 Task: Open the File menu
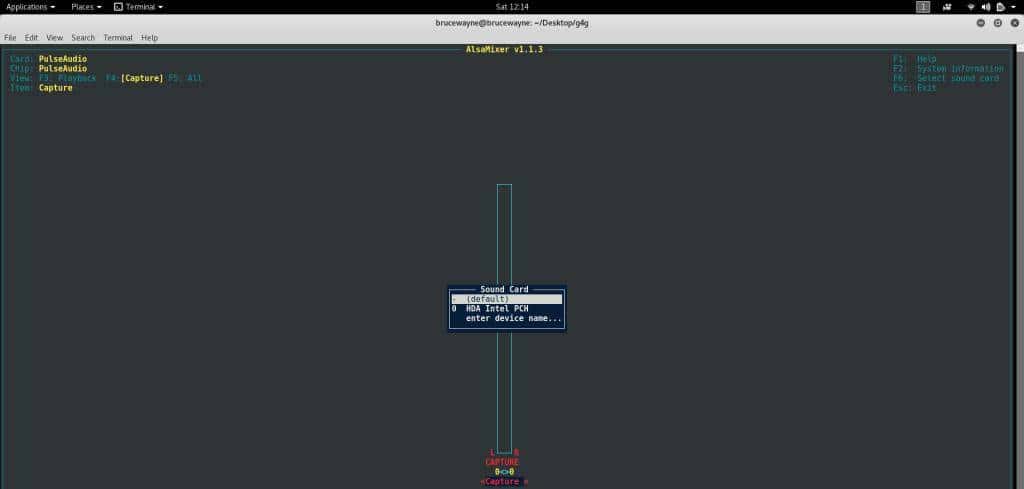10,38
